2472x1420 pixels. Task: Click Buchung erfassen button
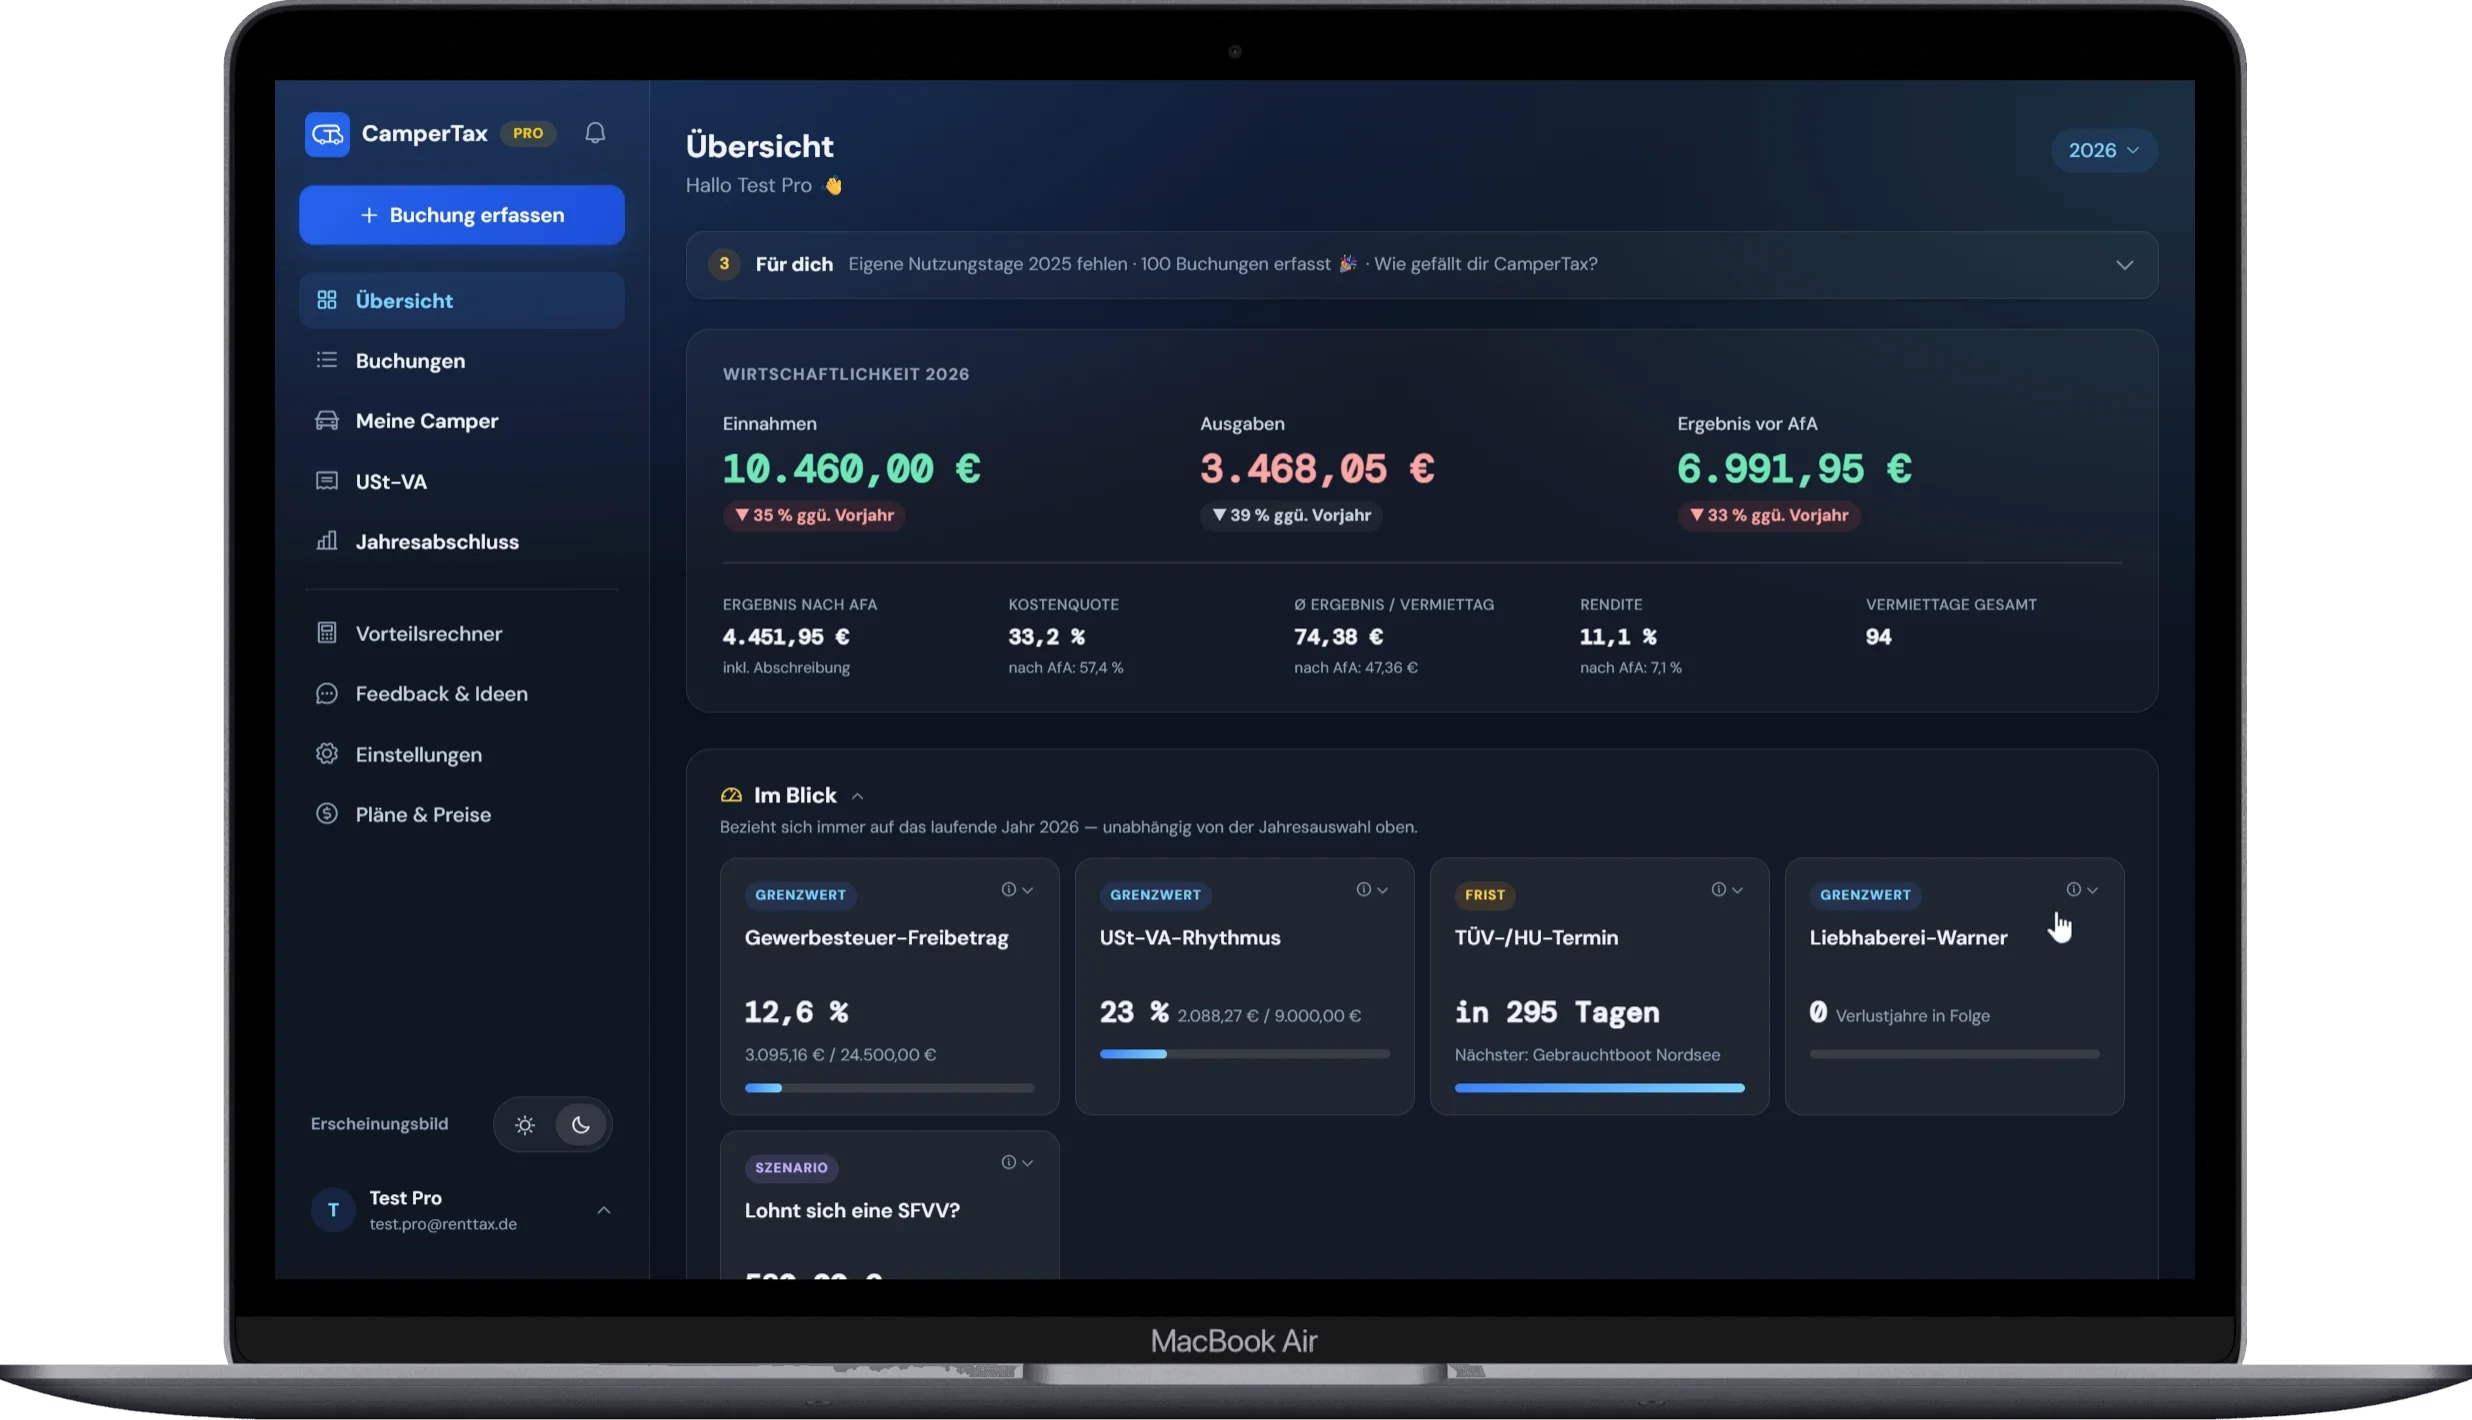[x=462, y=215]
